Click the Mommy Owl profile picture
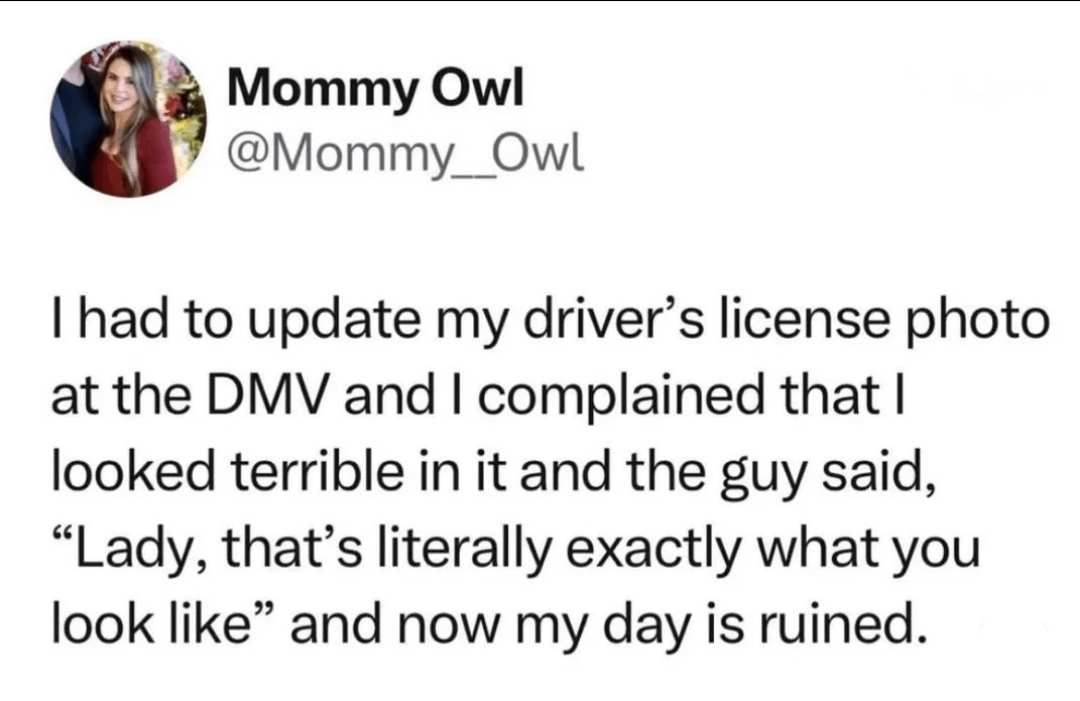Screen dimensions: 1080x701 [x=126, y=119]
